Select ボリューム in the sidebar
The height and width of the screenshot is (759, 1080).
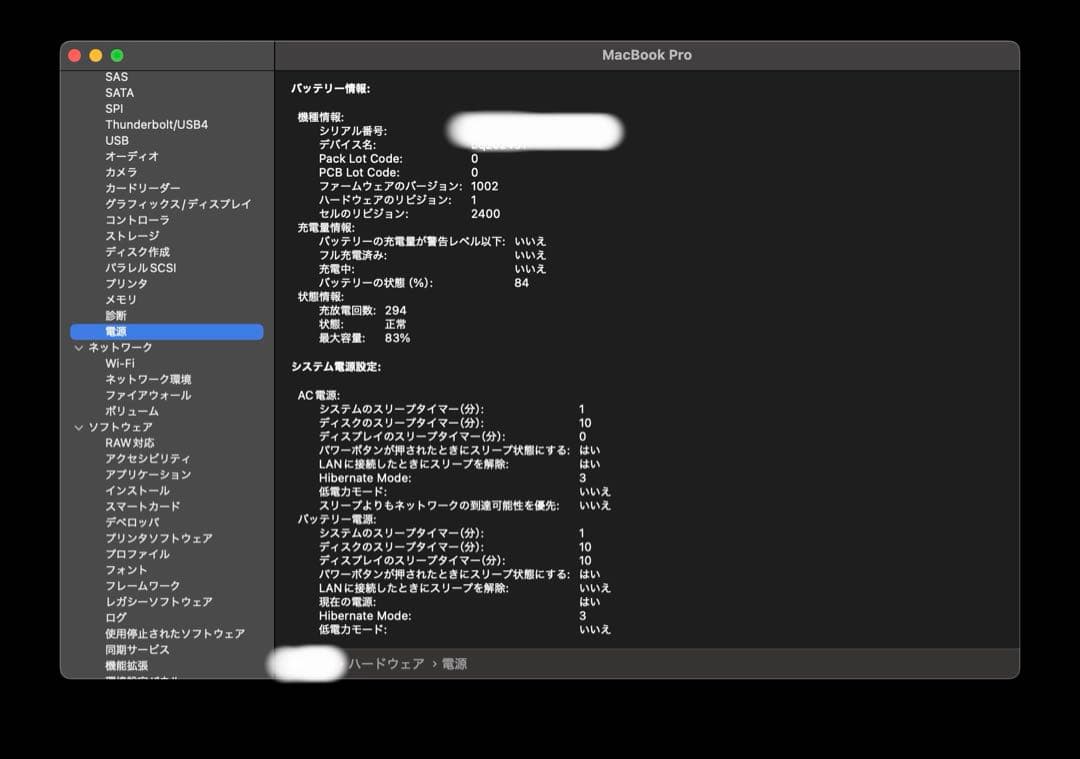point(132,411)
